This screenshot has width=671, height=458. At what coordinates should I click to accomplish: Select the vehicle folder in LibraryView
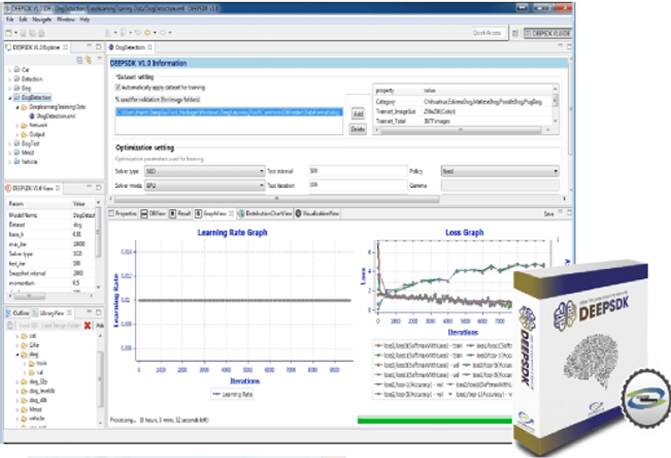tap(33, 418)
